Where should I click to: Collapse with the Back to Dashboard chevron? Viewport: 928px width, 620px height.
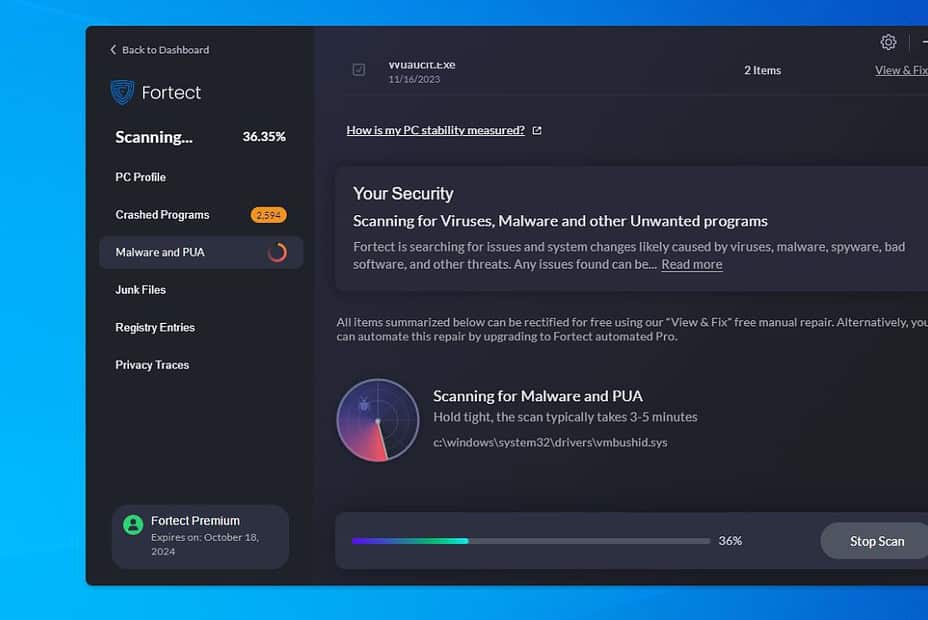tap(113, 49)
